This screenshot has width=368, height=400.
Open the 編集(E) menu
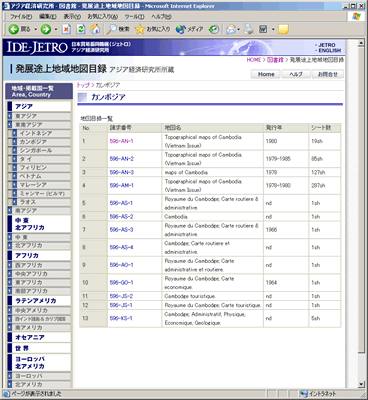point(48,16)
